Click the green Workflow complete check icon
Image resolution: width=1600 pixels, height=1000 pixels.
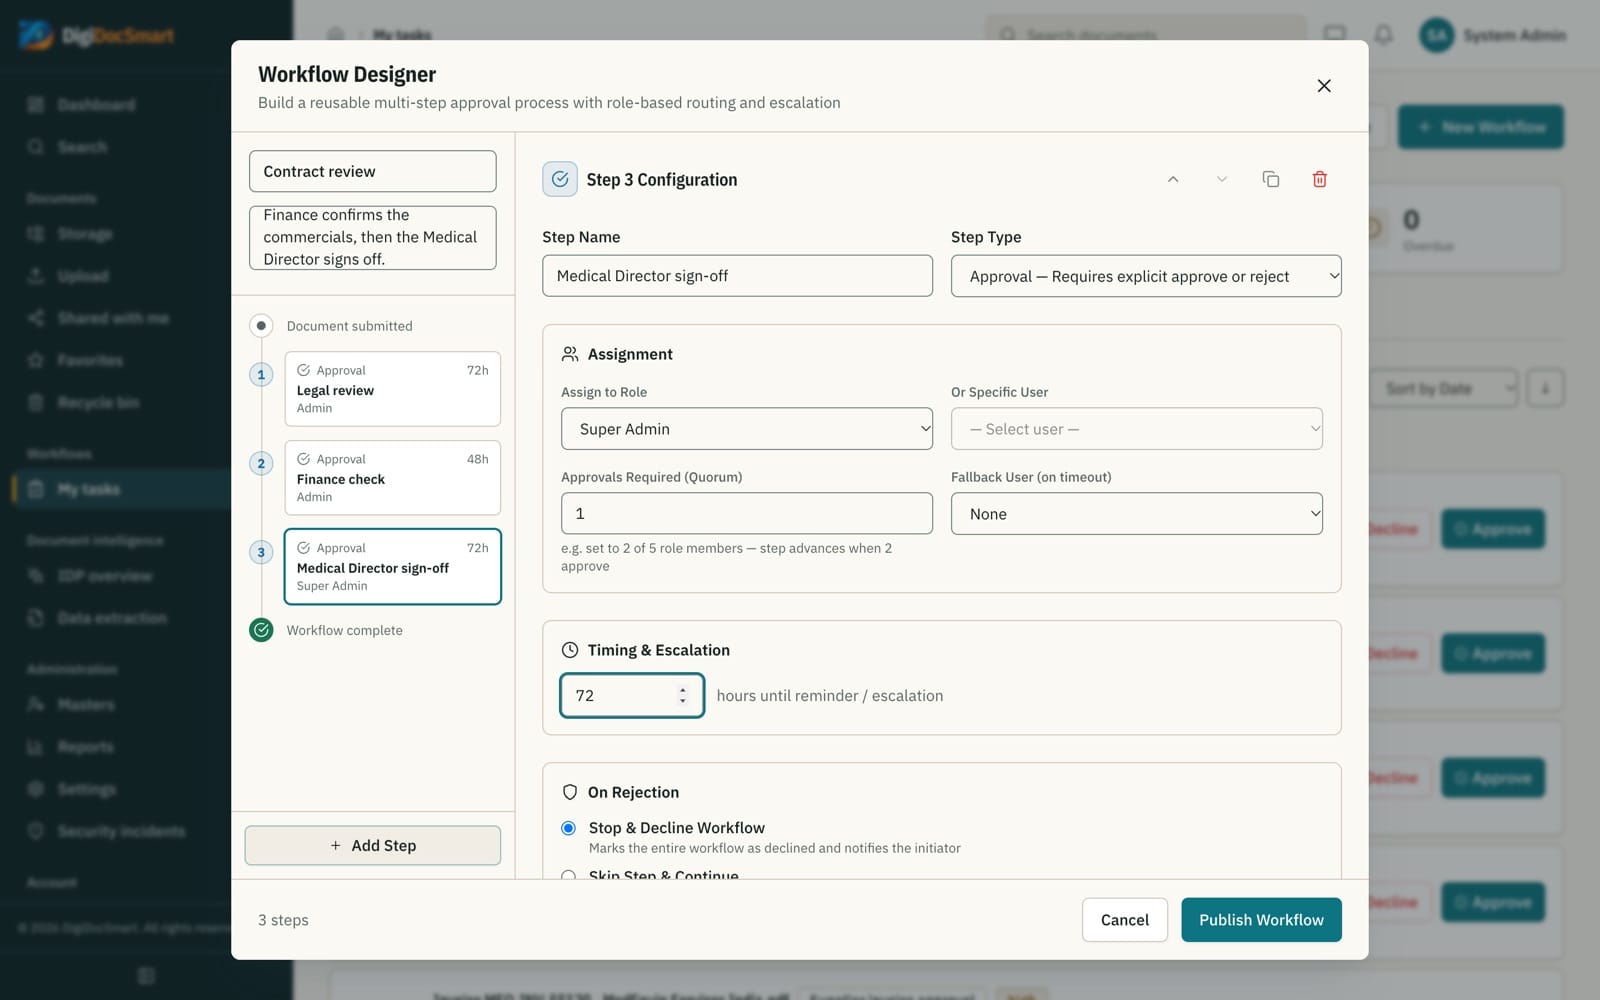click(261, 630)
